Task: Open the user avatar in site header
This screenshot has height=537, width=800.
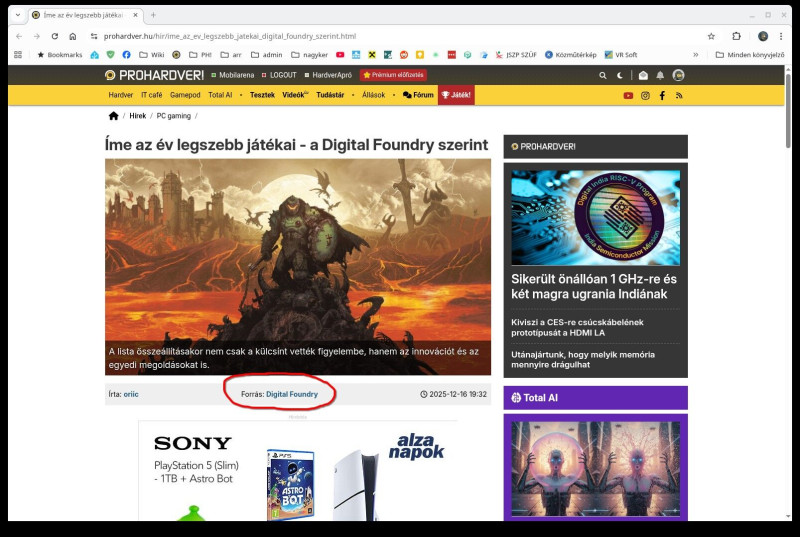Action: click(678, 75)
